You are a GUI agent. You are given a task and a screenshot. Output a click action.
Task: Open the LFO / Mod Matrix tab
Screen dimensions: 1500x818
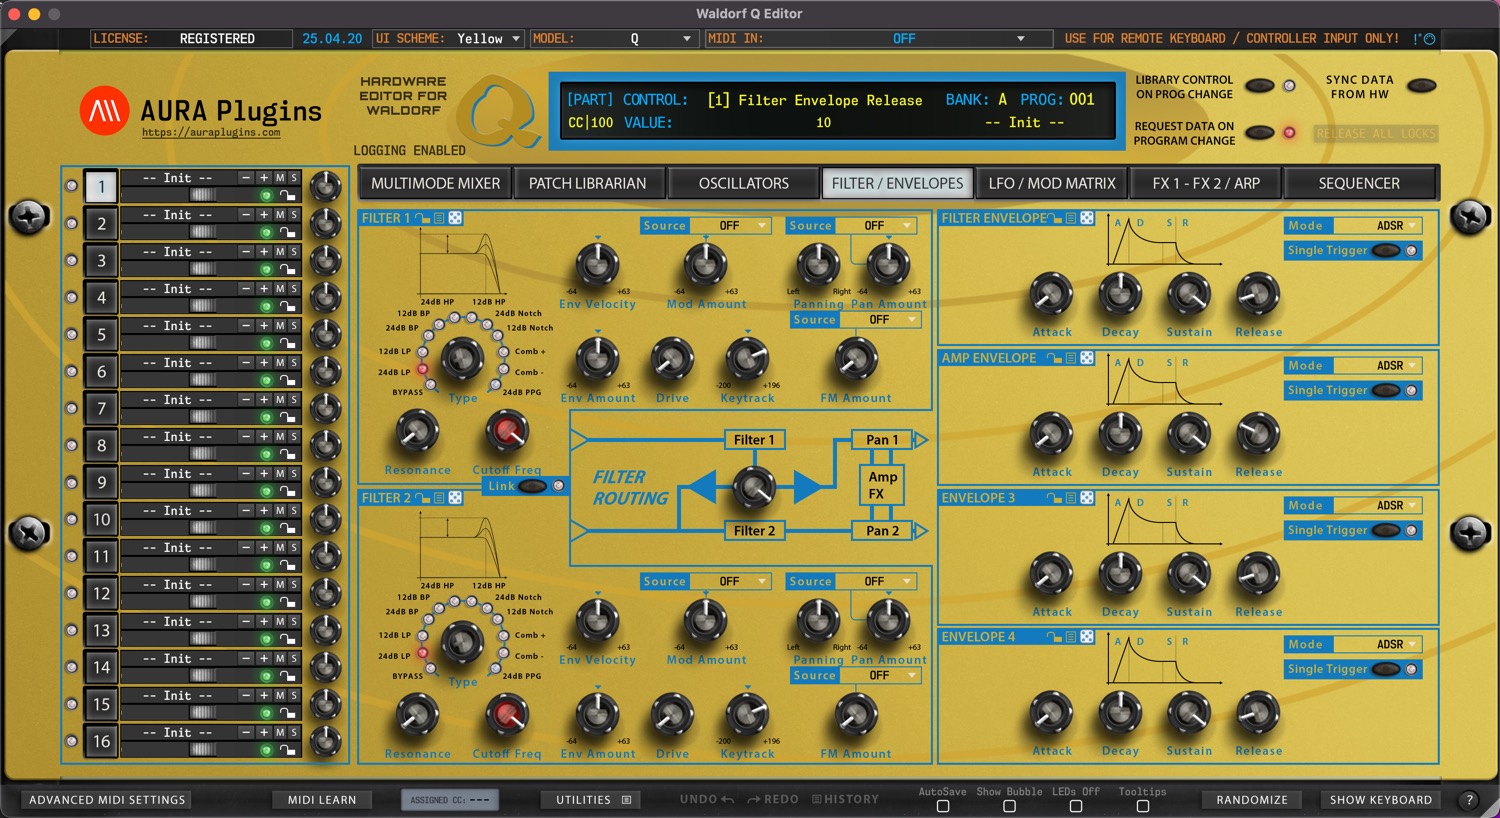point(1052,183)
